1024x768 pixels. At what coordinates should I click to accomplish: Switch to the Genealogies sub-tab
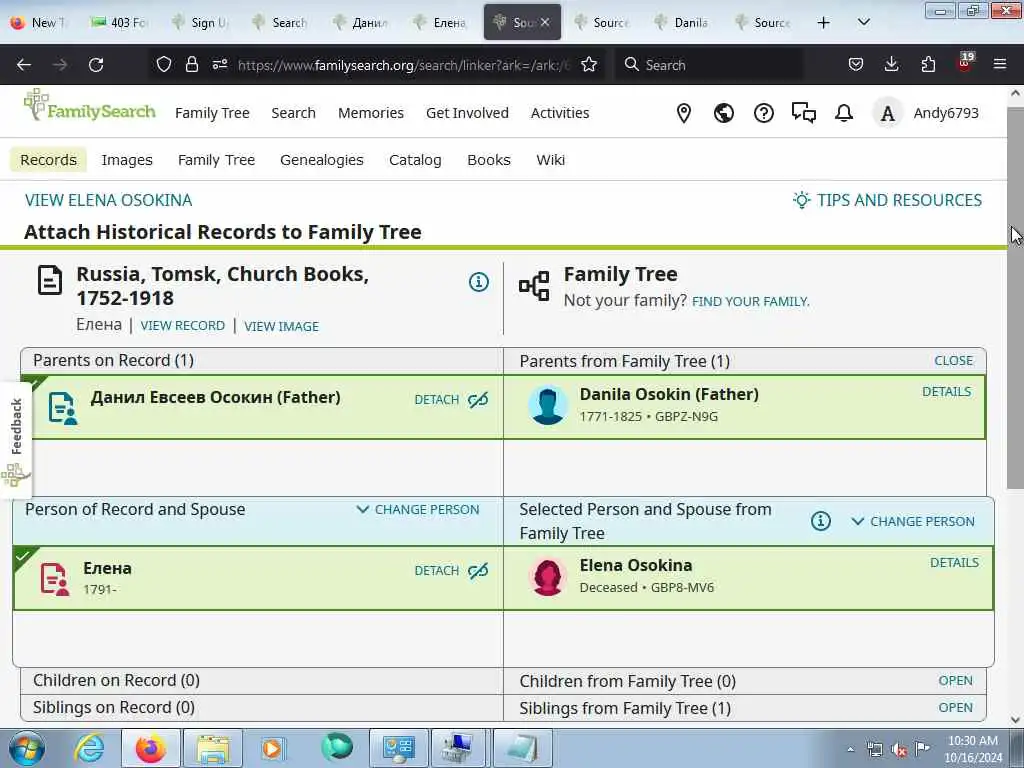tap(321, 160)
